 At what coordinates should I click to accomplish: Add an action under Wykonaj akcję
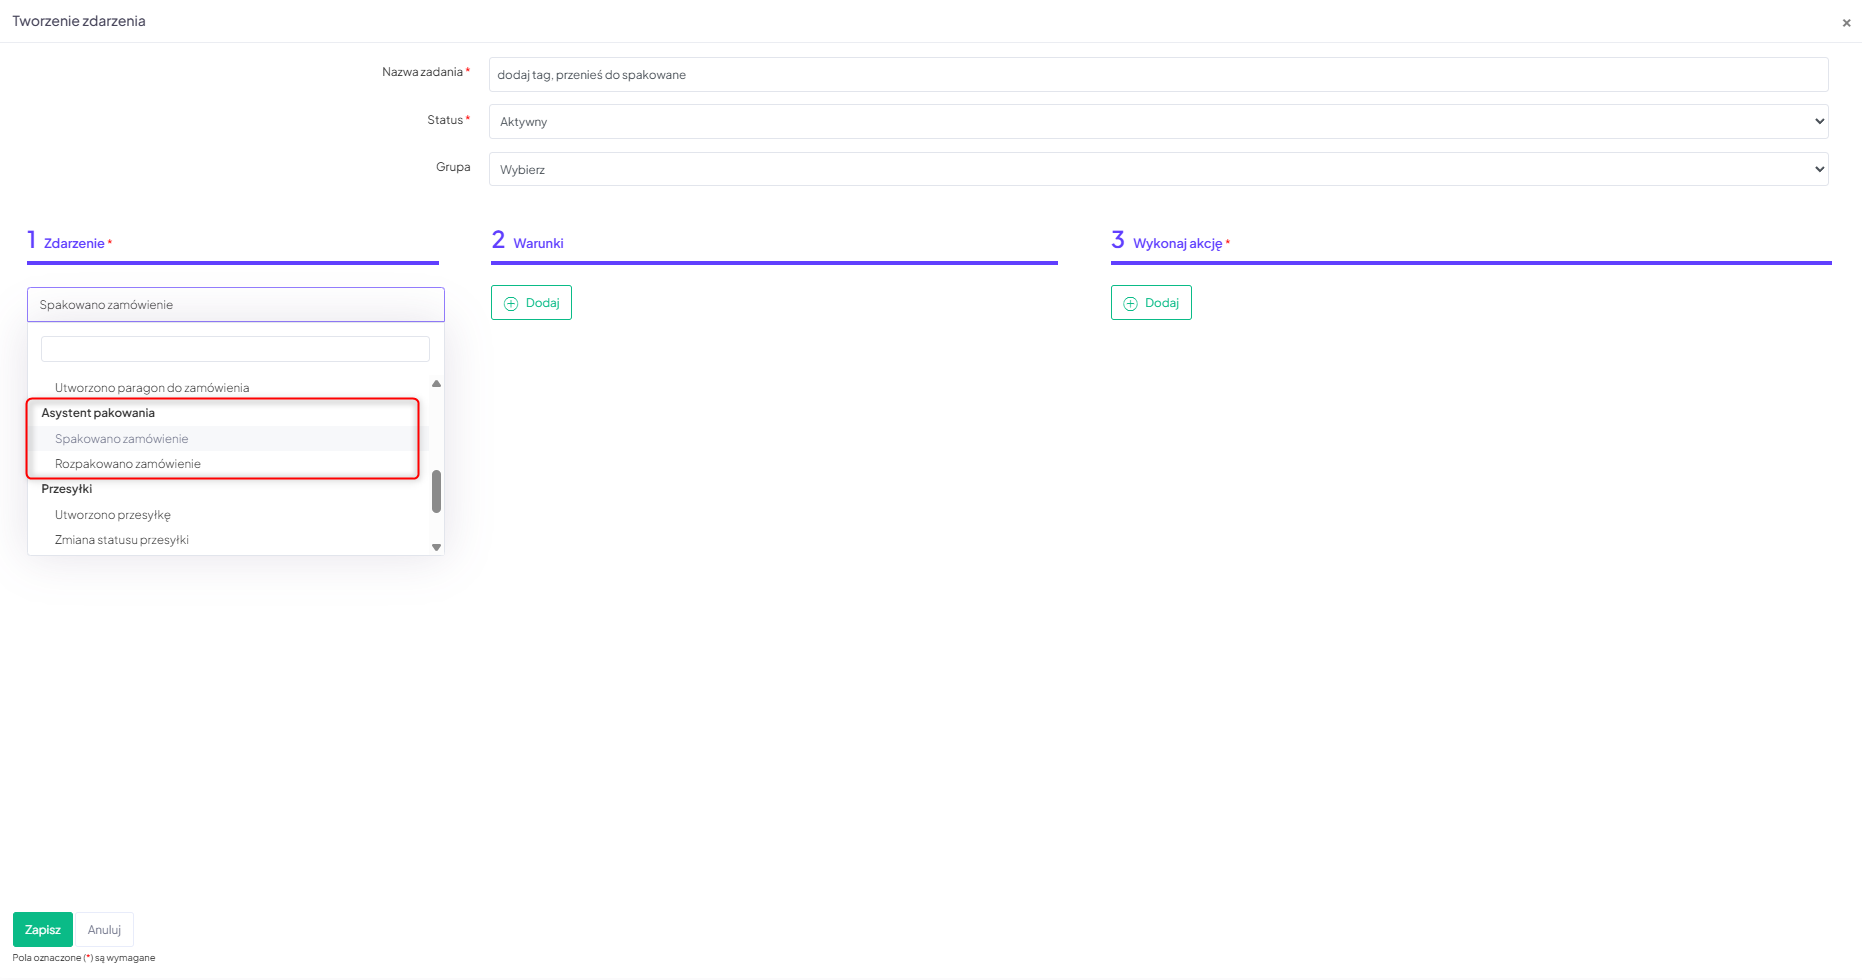(1151, 303)
